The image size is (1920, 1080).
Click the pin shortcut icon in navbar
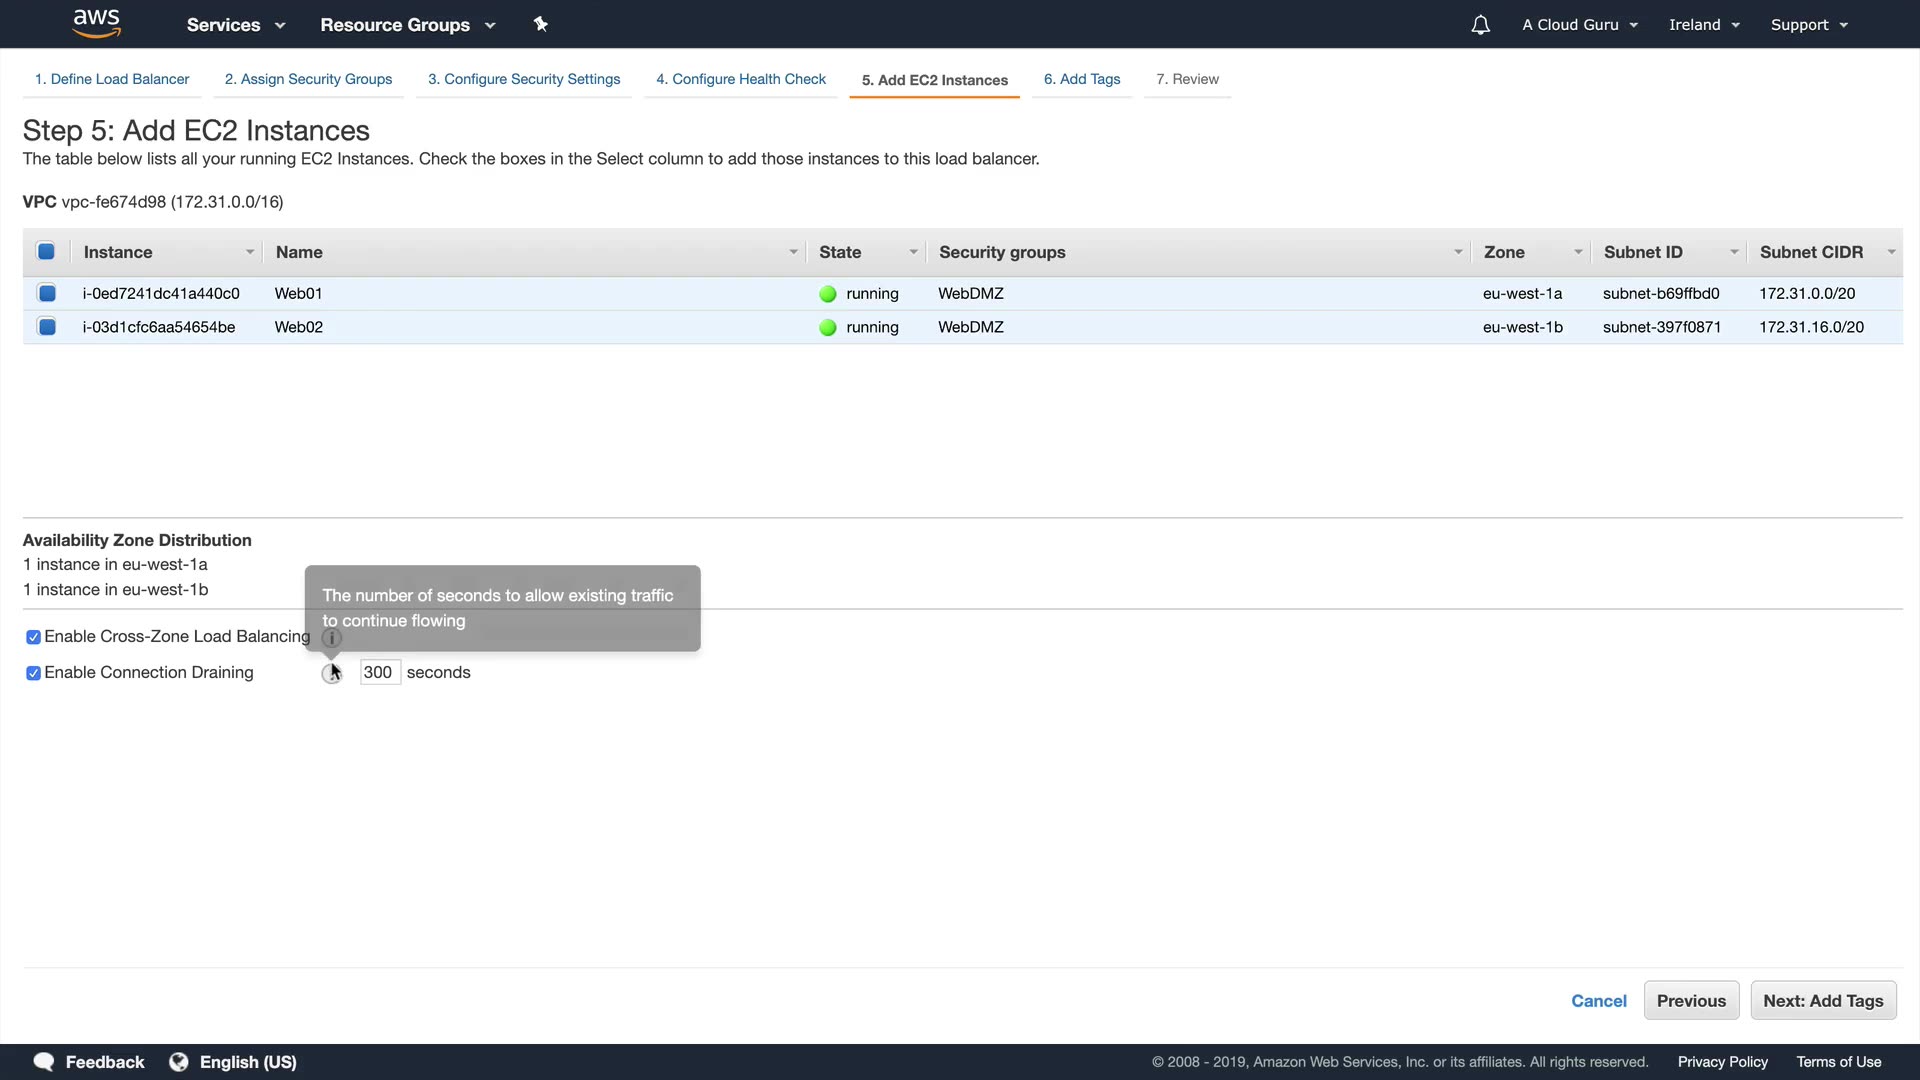pos(540,24)
